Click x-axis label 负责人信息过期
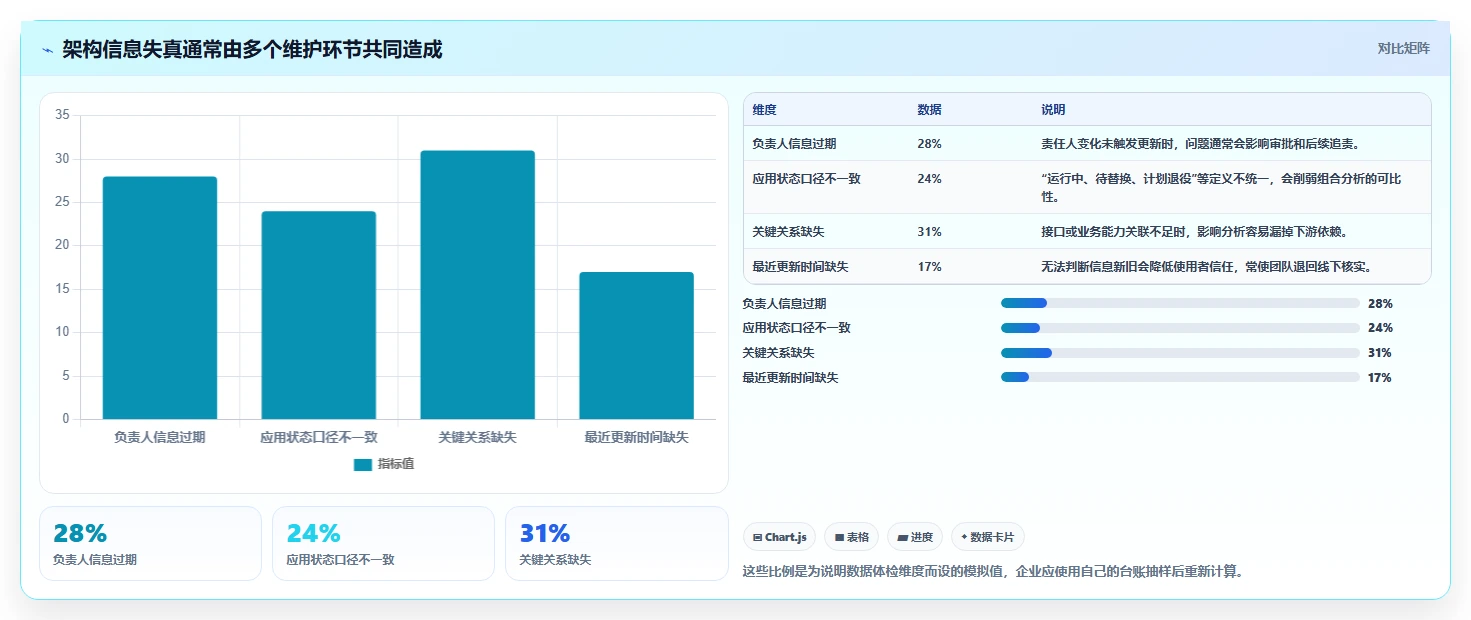 click(x=160, y=437)
